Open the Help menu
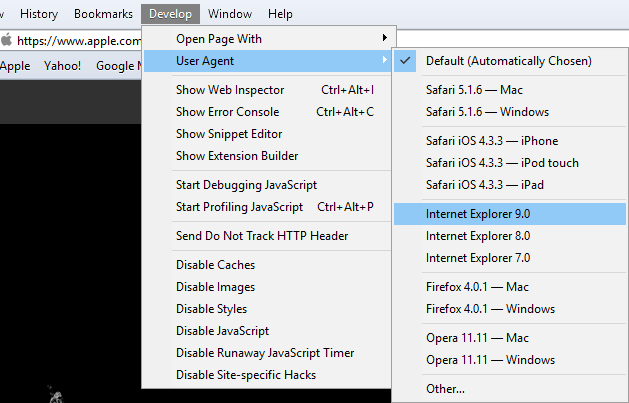 [281, 14]
